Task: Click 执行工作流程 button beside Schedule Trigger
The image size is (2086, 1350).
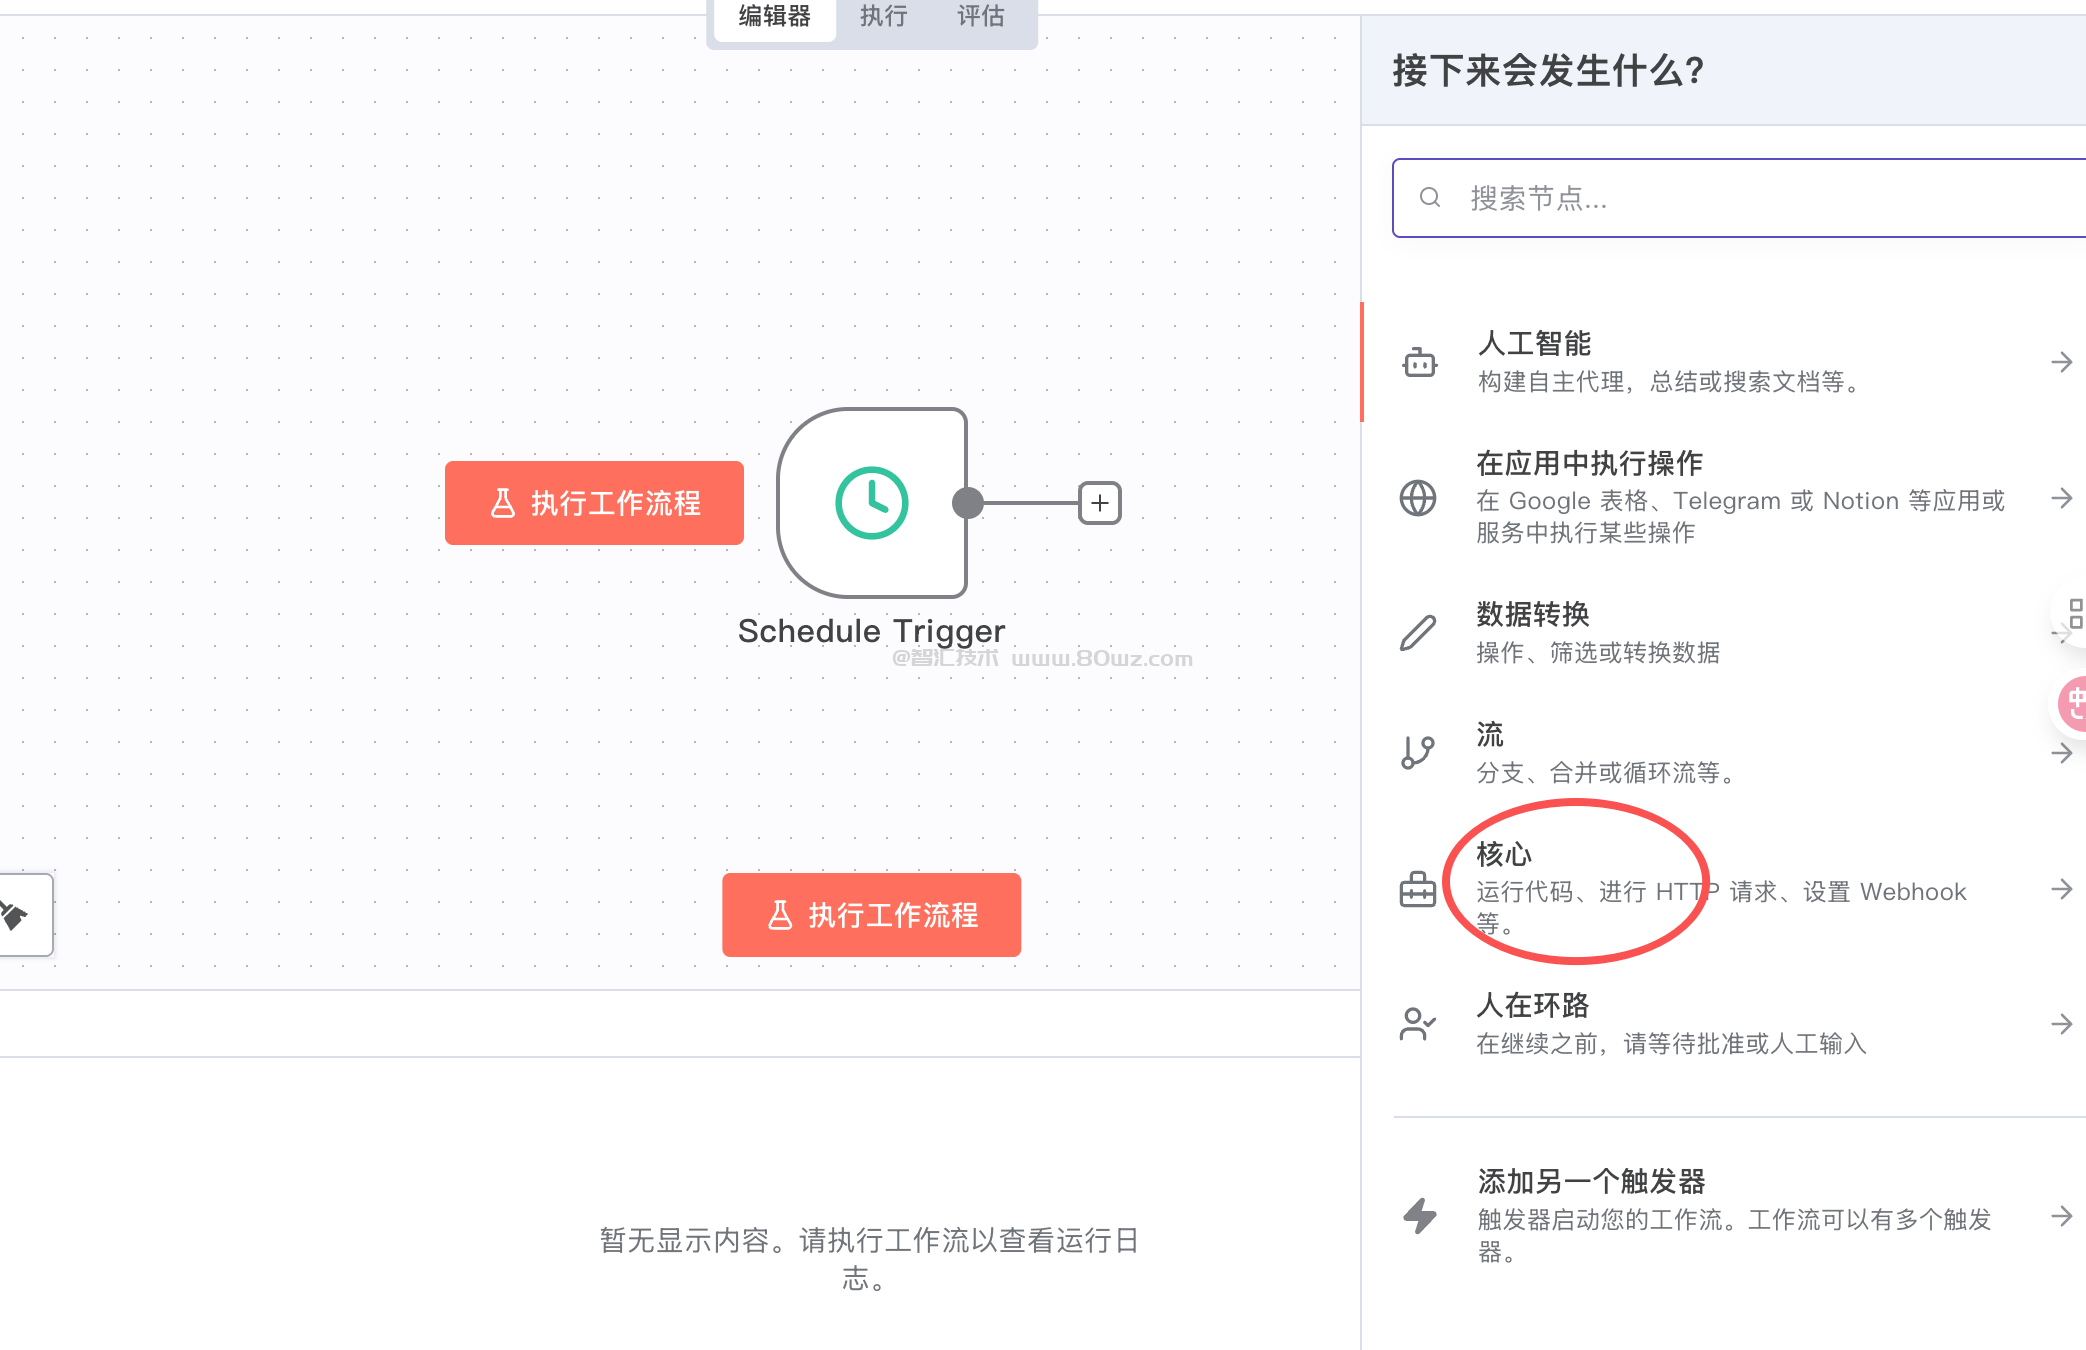Action: (x=594, y=503)
